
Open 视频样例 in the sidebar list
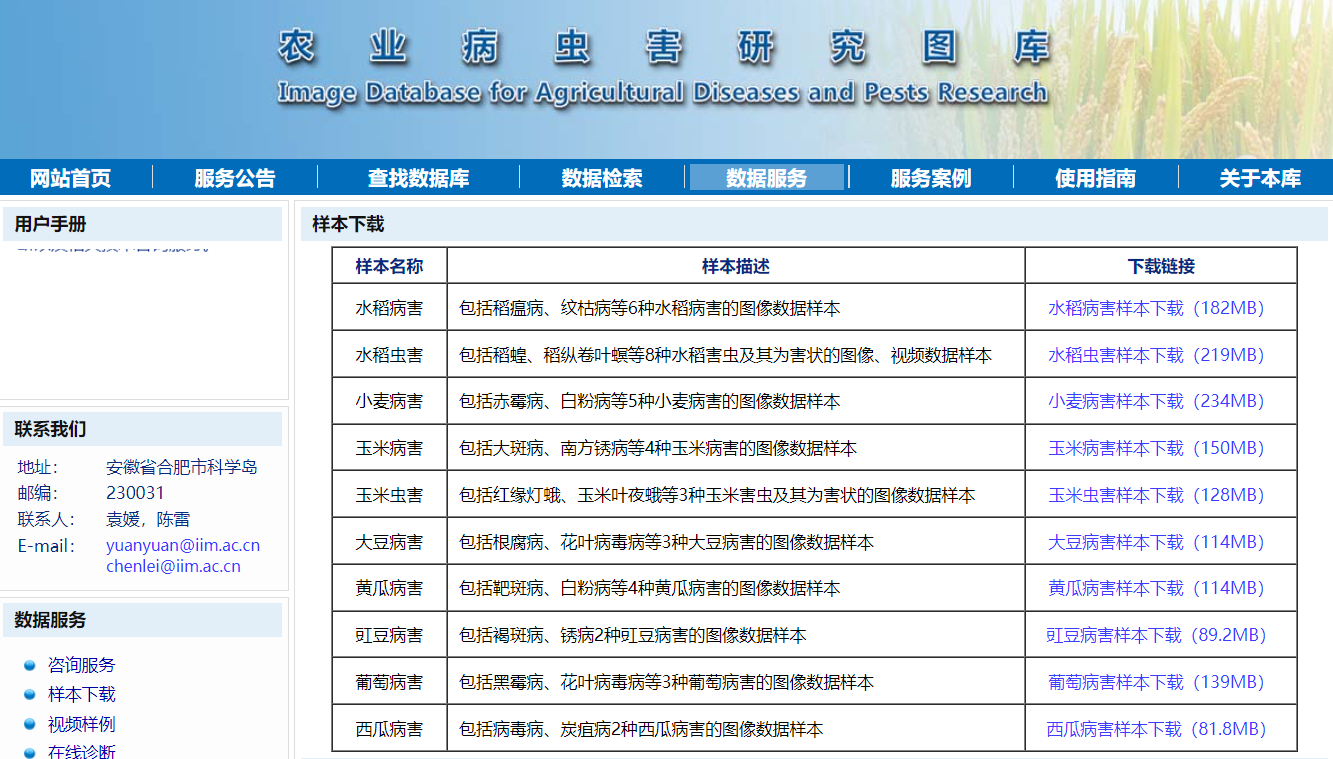pos(82,724)
